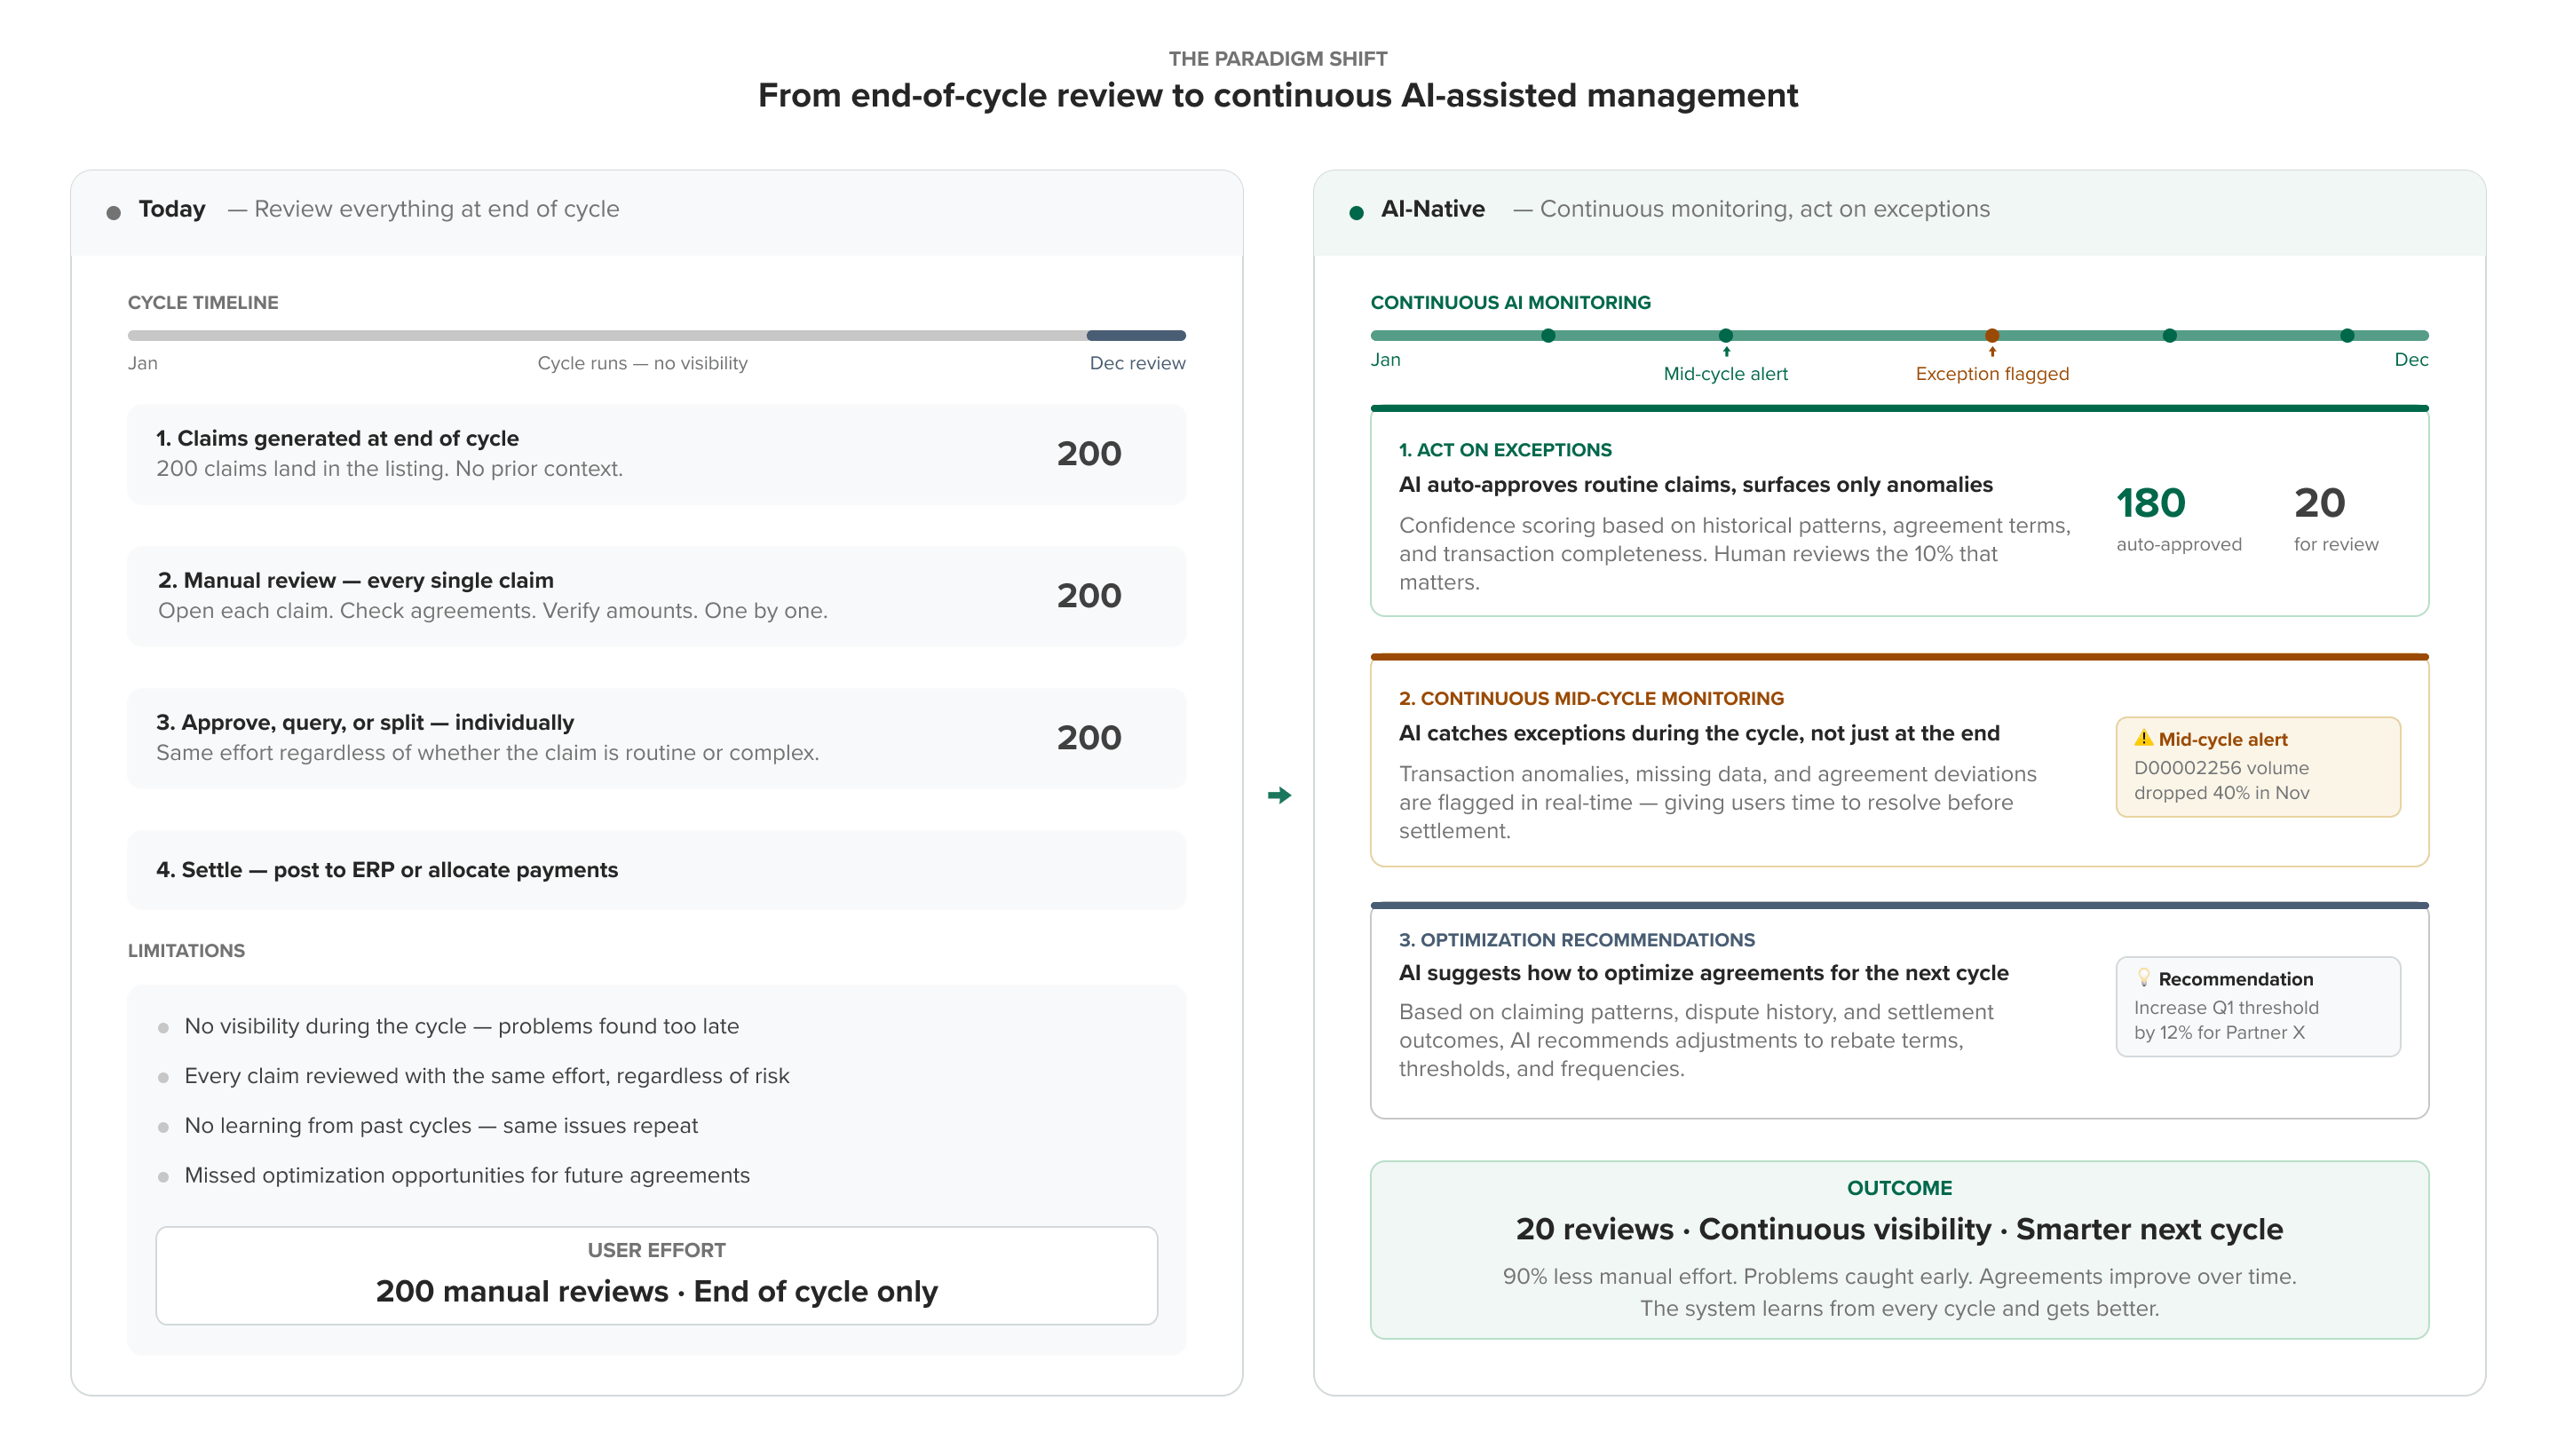Click the up arrow below Exception flagged
The width and height of the screenshot is (2557, 1456).
coord(1992,352)
